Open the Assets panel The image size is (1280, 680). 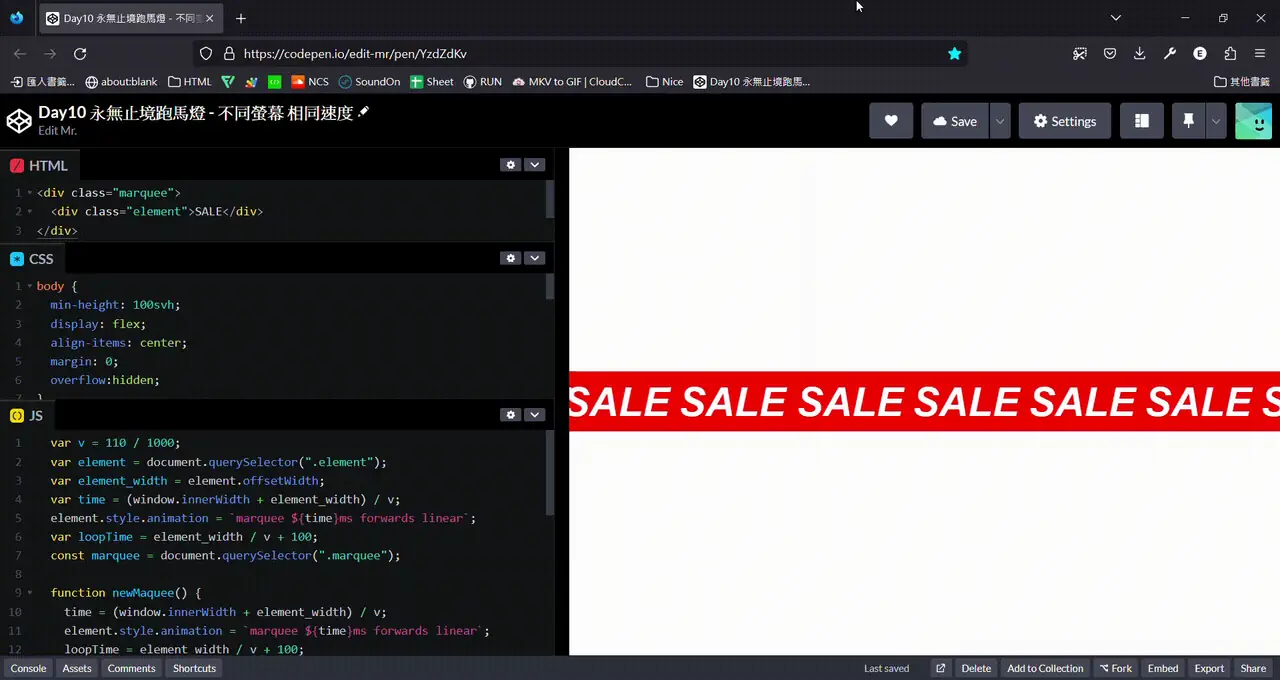(x=77, y=668)
